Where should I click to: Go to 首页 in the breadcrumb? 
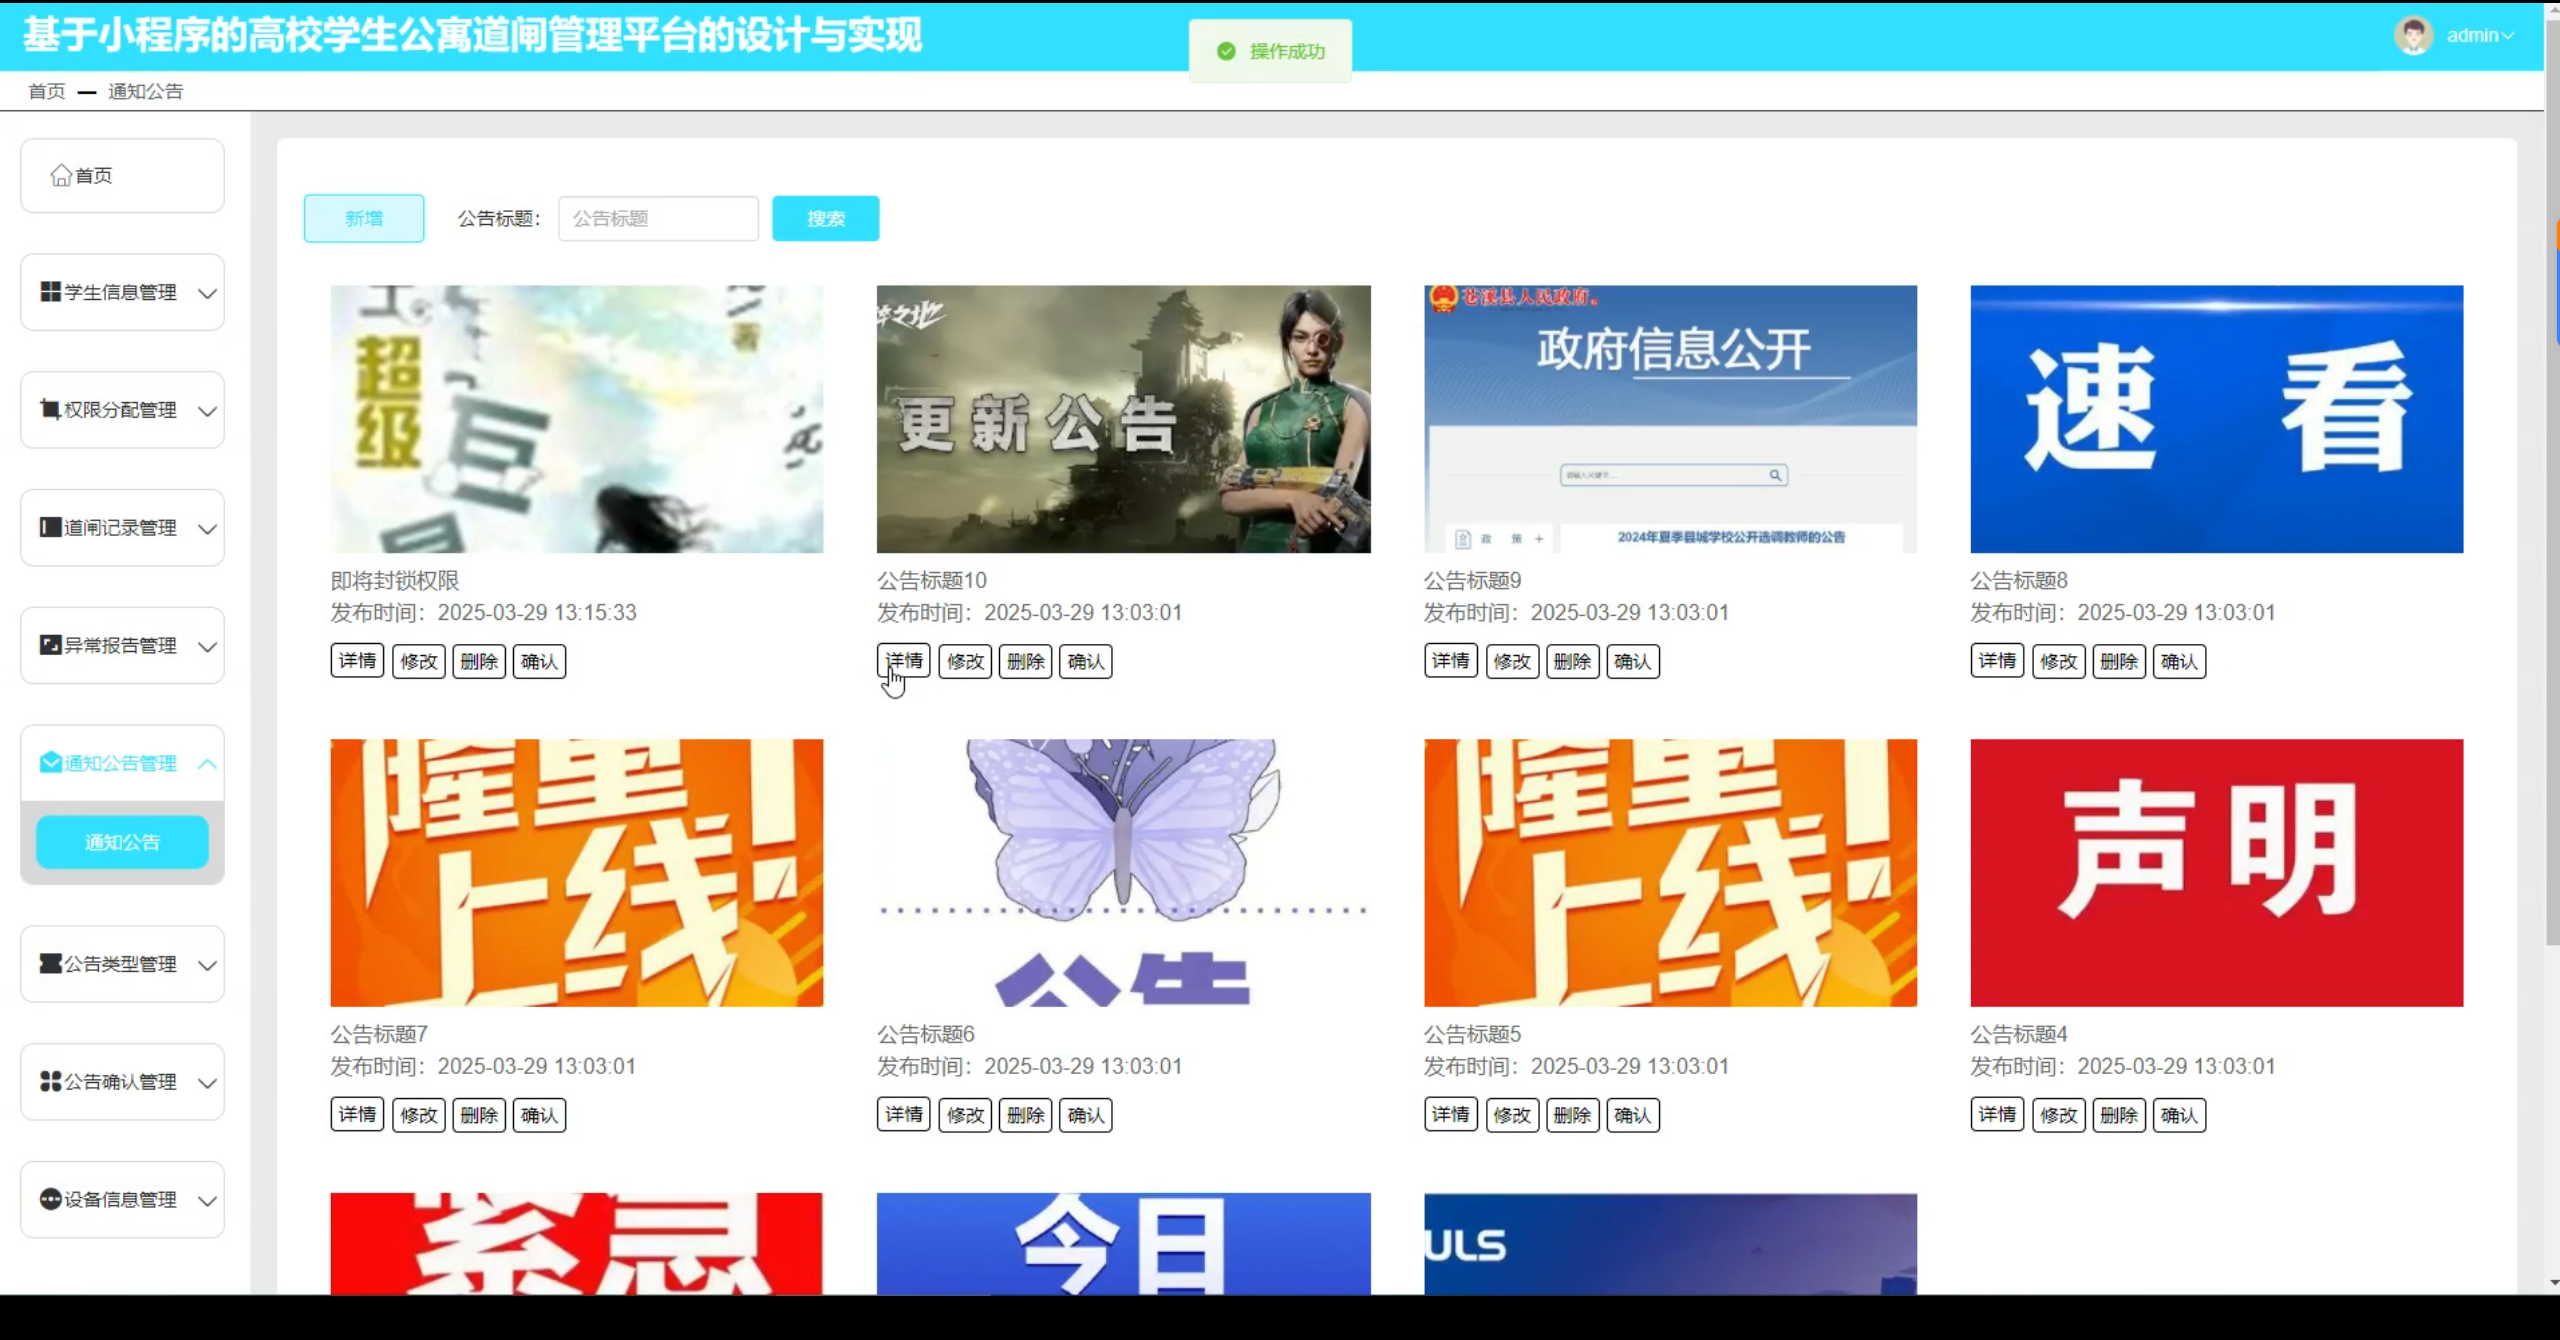coord(47,91)
